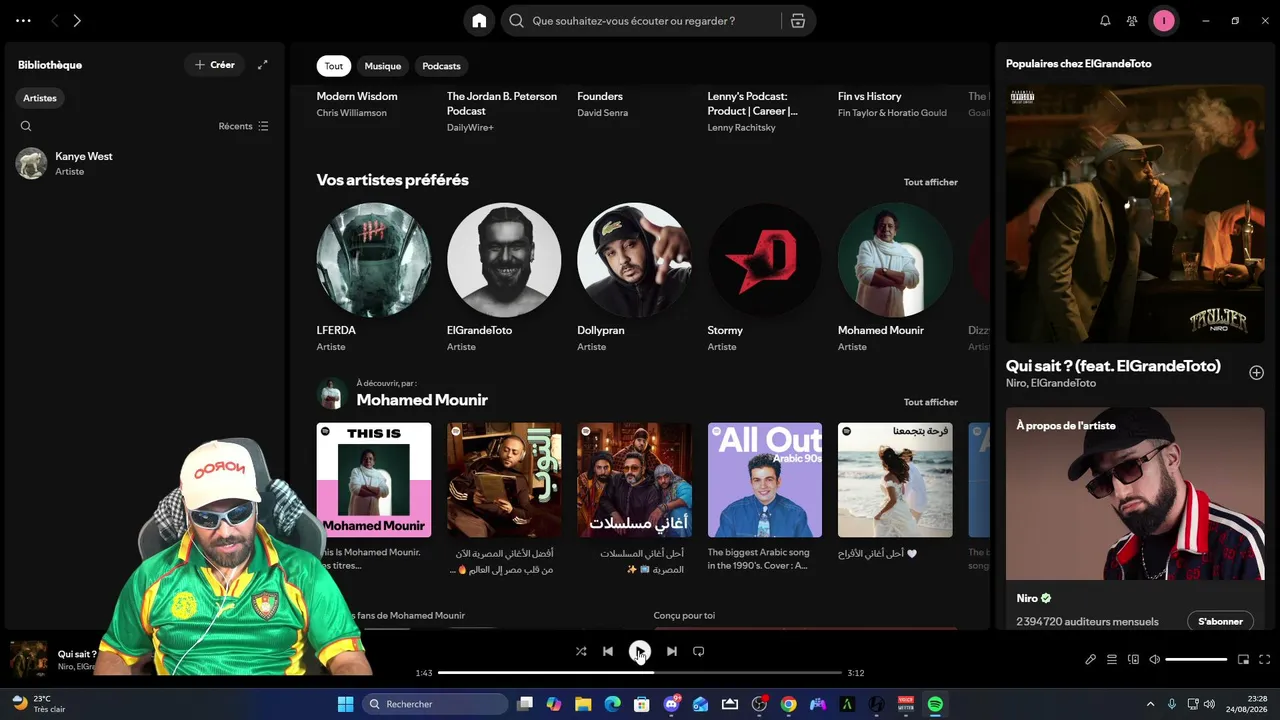Go to Spotify Home

pos(479,21)
